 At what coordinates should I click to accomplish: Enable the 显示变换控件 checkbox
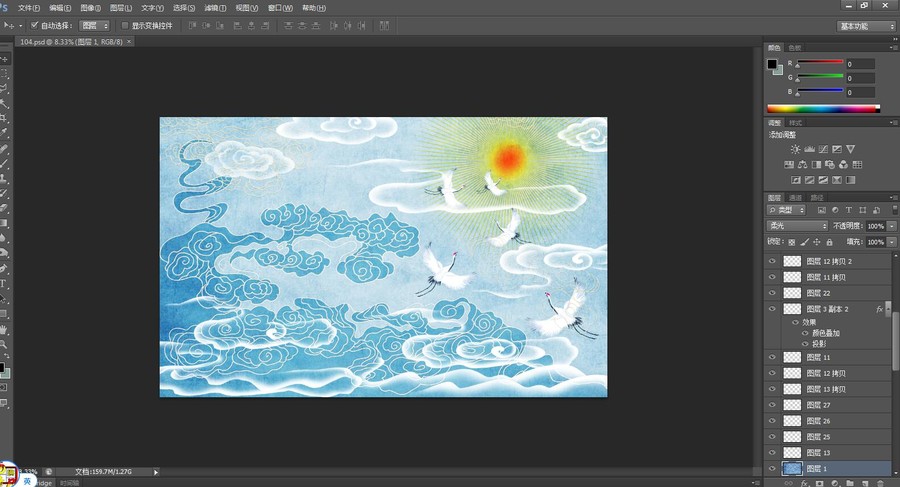(125, 25)
